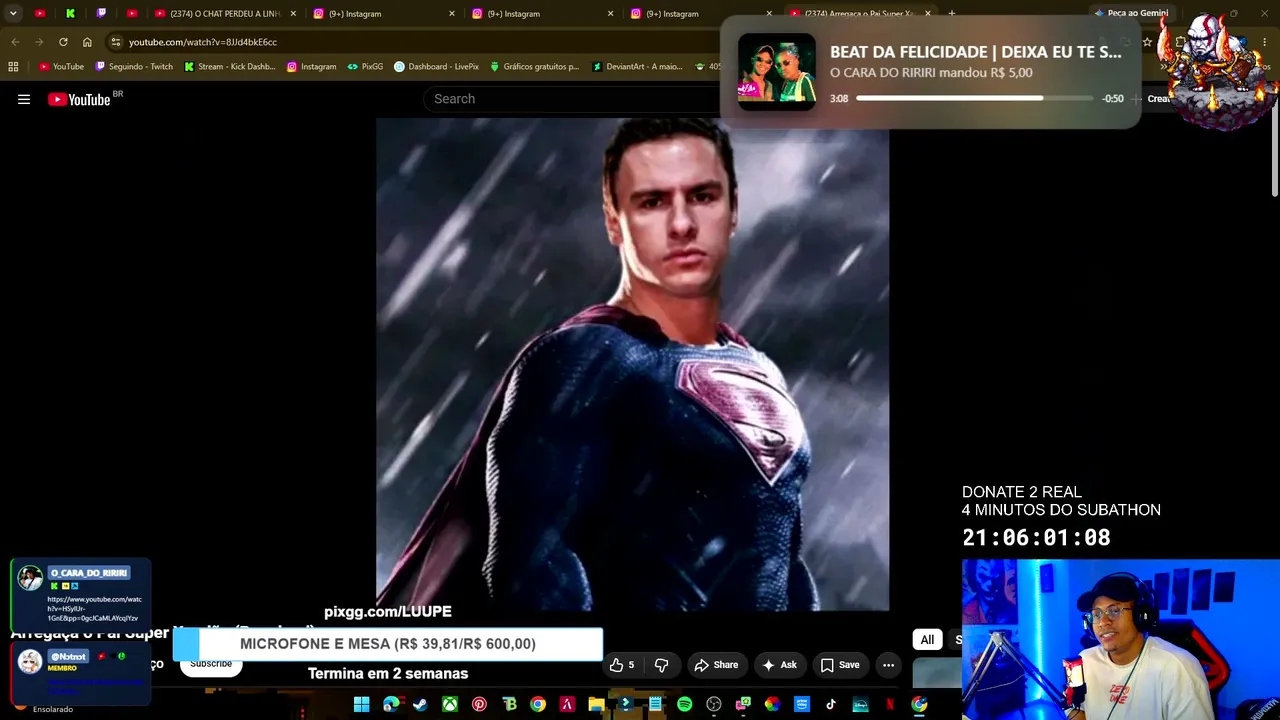The width and height of the screenshot is (1280, 720).
Task: Save video to a playlist
Action: coord(840,665)
